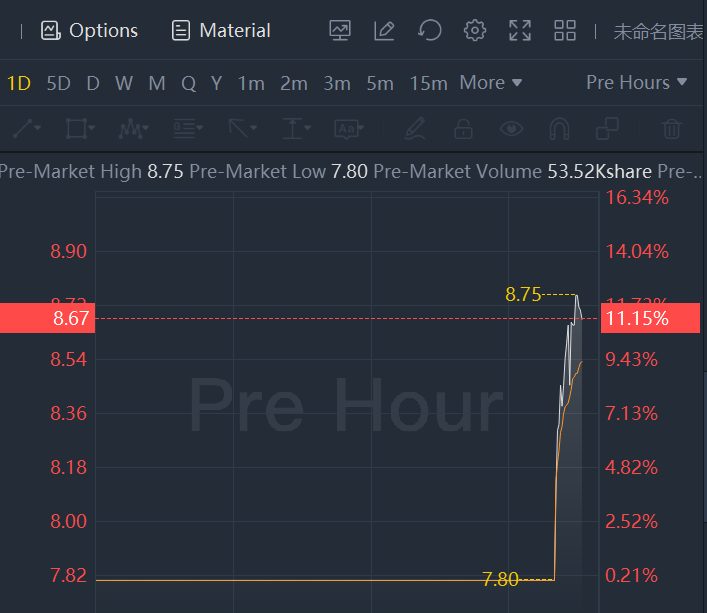The image size is (707, 613).
Task: Open the Pre Hours session dropdown
Action: 636,83
